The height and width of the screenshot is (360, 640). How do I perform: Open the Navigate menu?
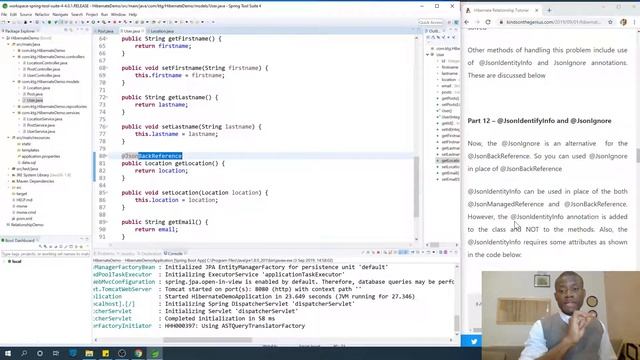tap(60, 14)
